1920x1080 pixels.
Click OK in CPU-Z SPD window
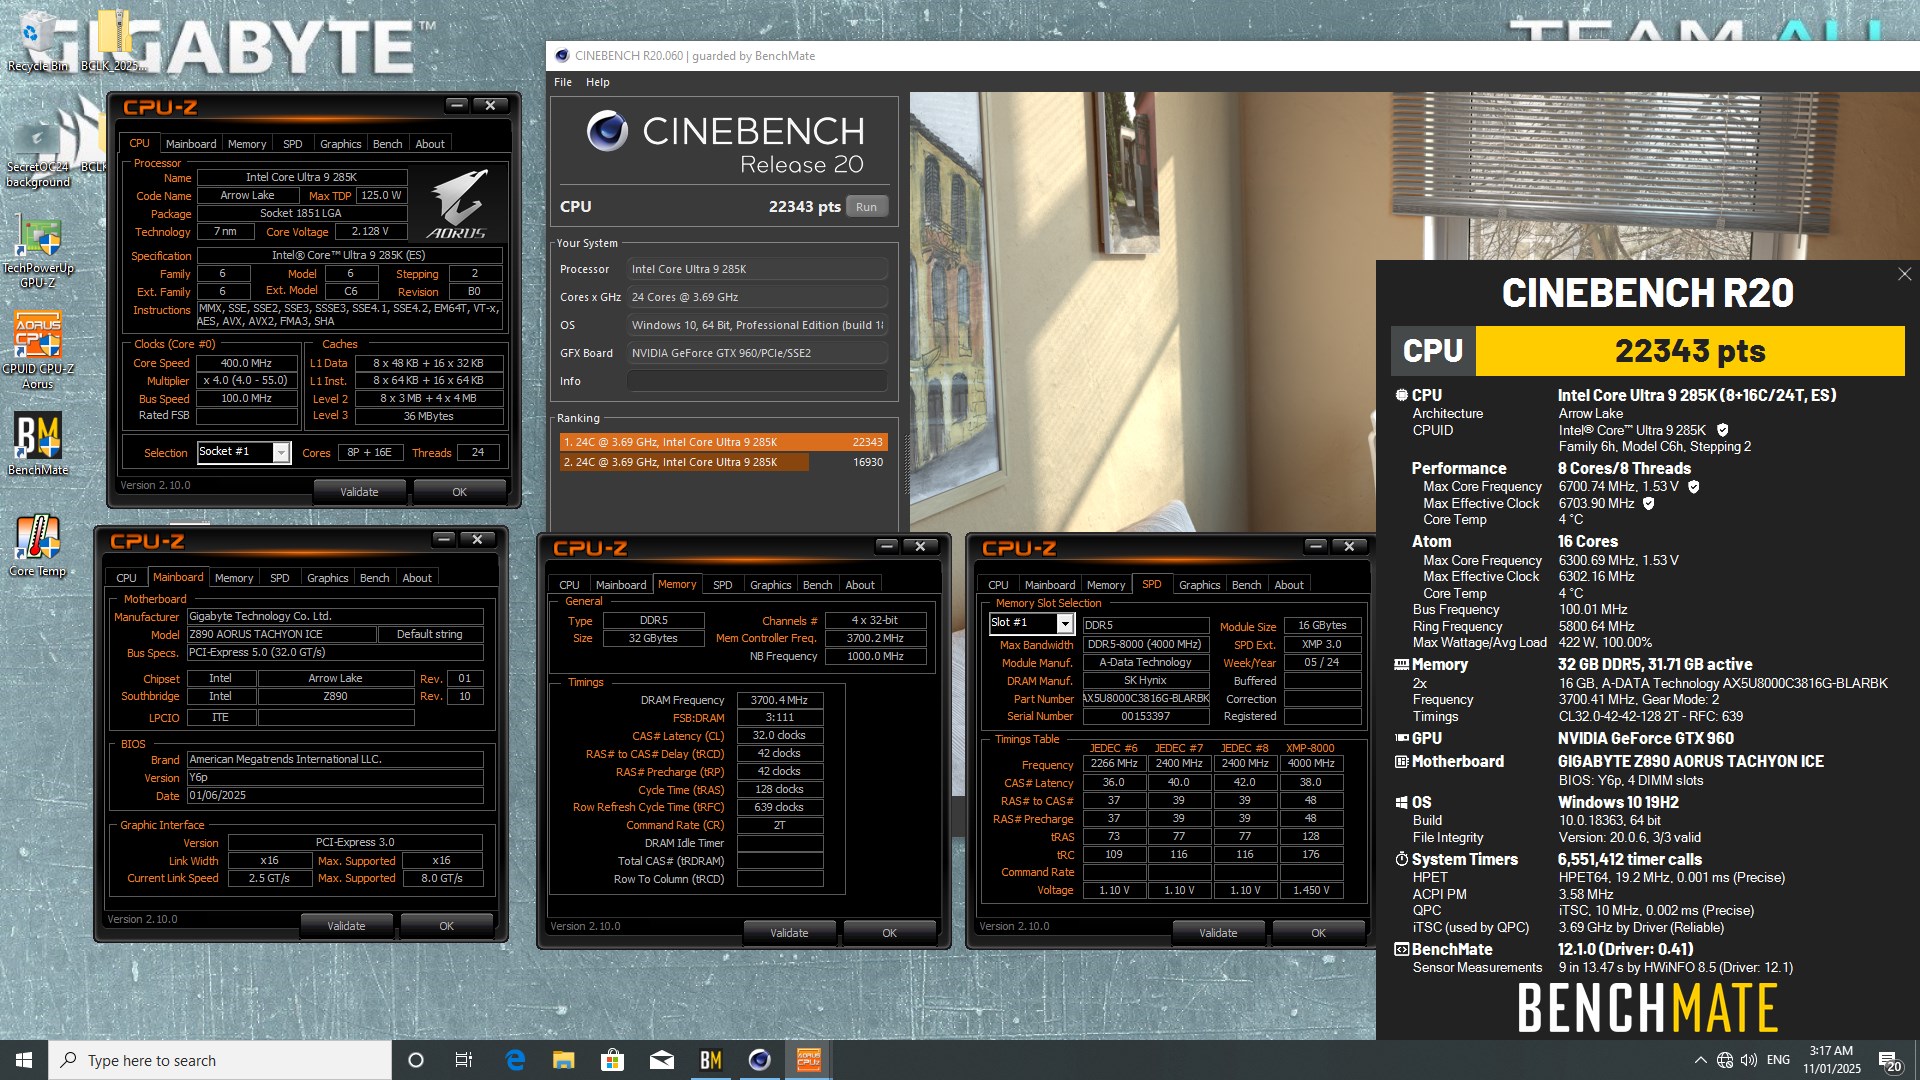(1319, 933)
